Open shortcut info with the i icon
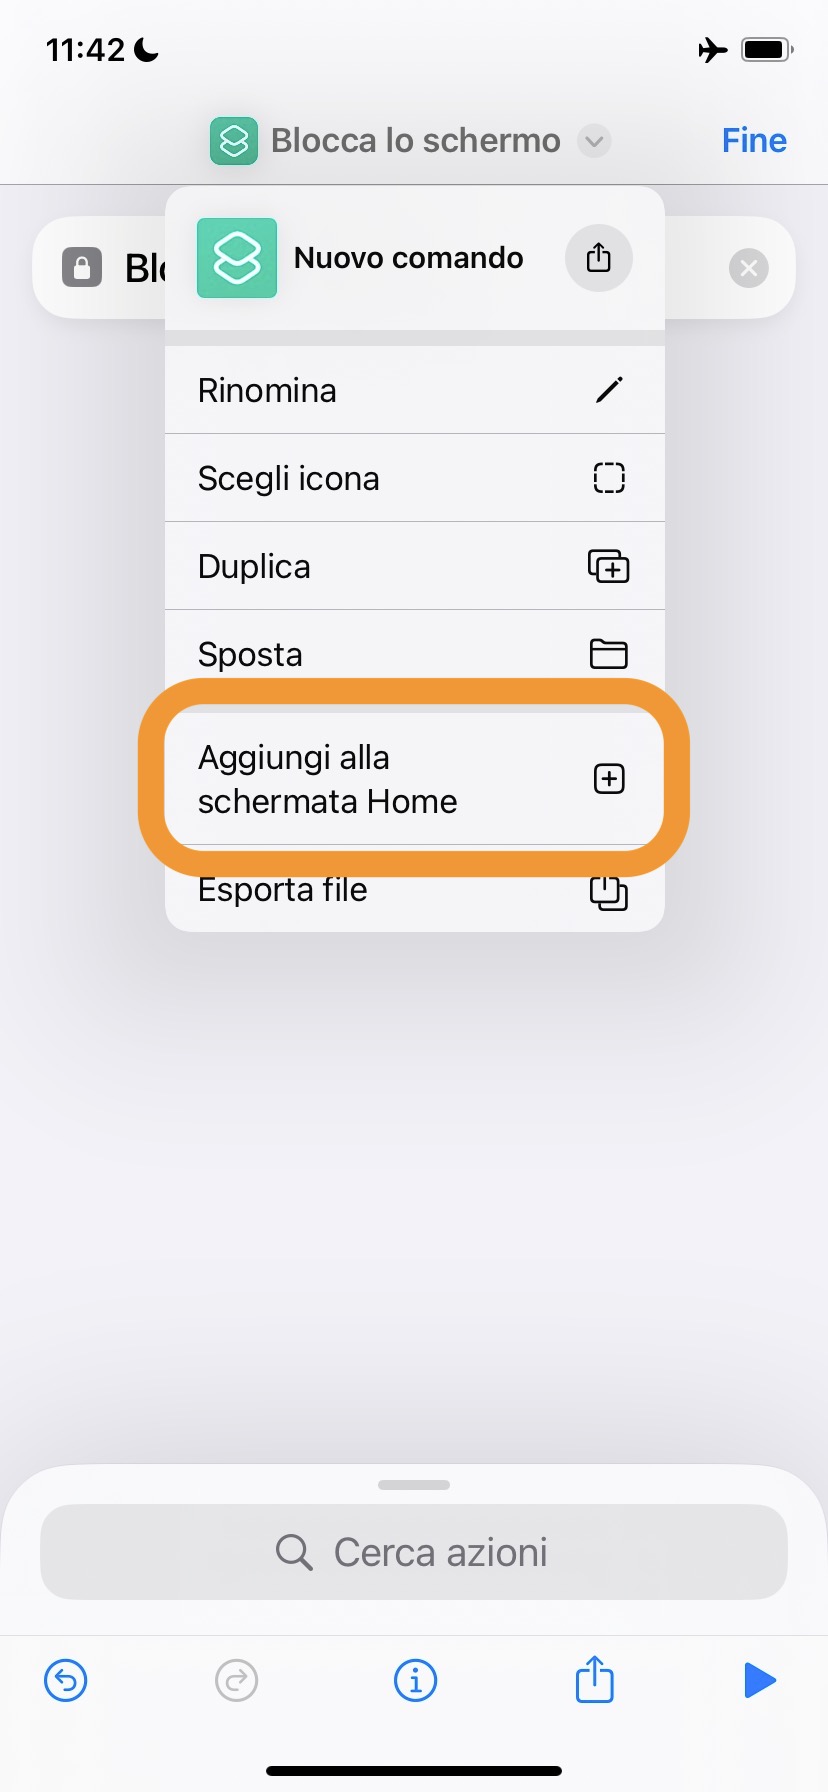Viewport: 828px width, 1792px height. point(415,1680)
